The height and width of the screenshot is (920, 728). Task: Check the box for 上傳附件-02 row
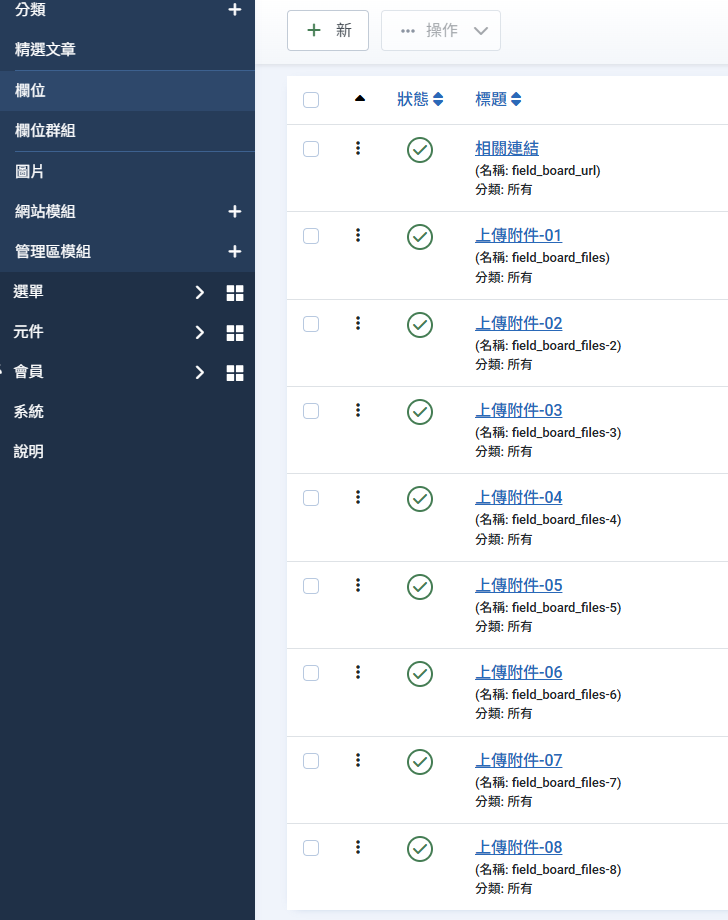[x=311, y=324]
